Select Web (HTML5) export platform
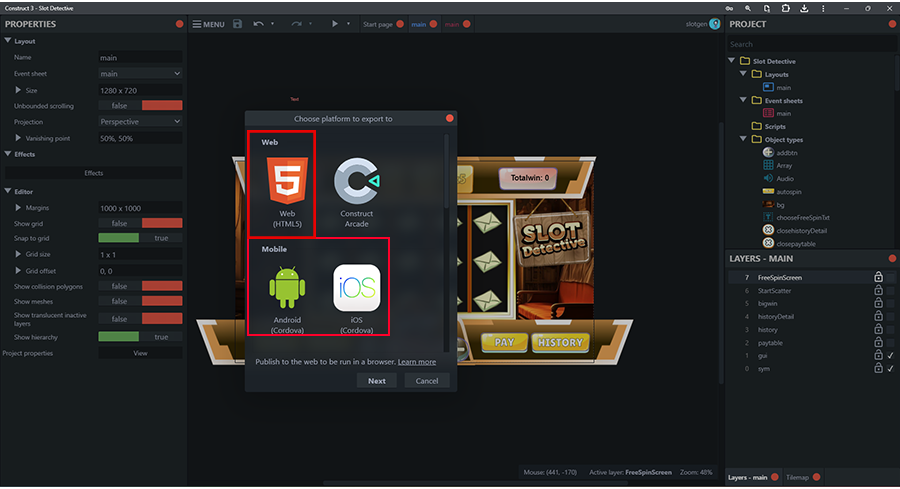The height and width of the screenshot is (489, 900). 287,193
